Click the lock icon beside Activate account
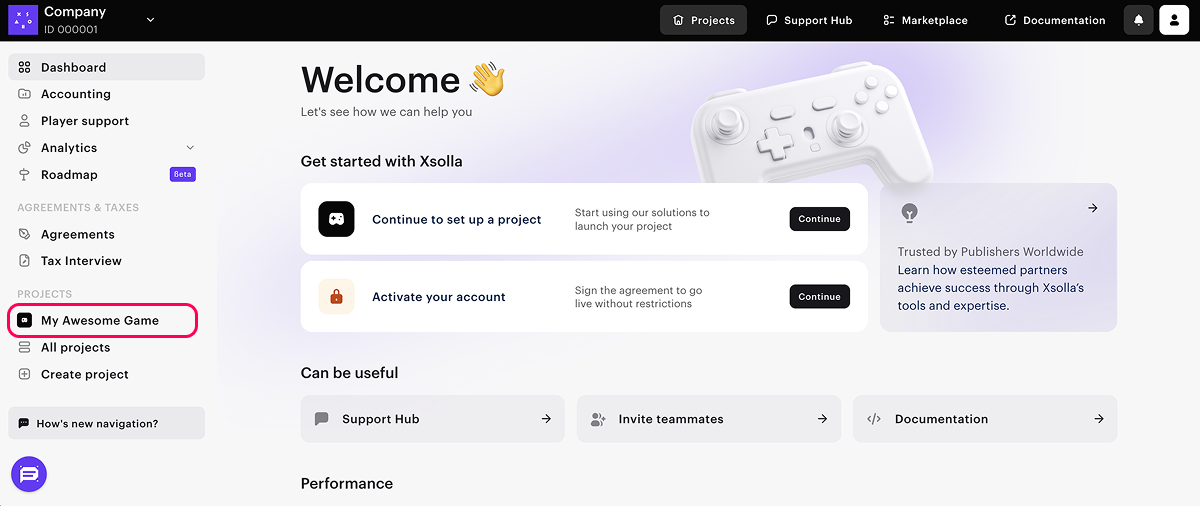Screen dimensions: 1200x506 click(336, 296)
